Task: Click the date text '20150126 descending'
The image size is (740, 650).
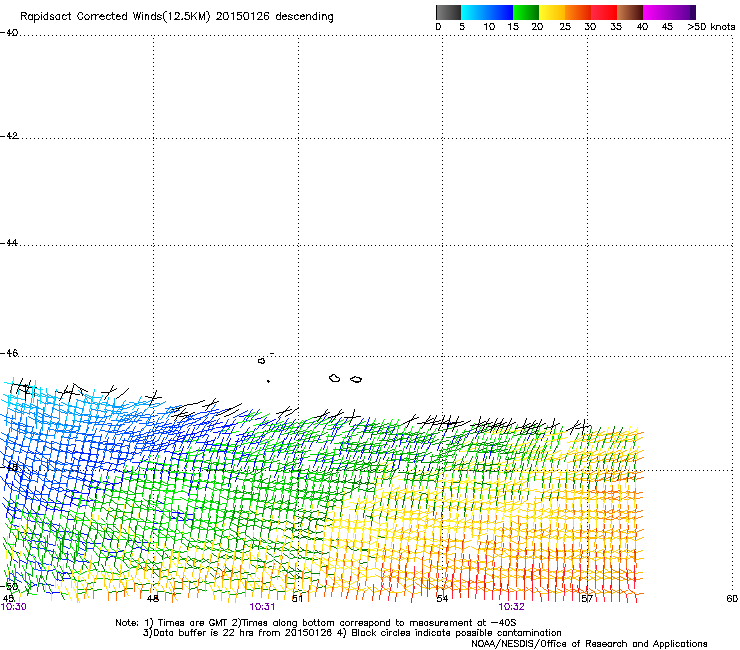Action: pos(274,17)
